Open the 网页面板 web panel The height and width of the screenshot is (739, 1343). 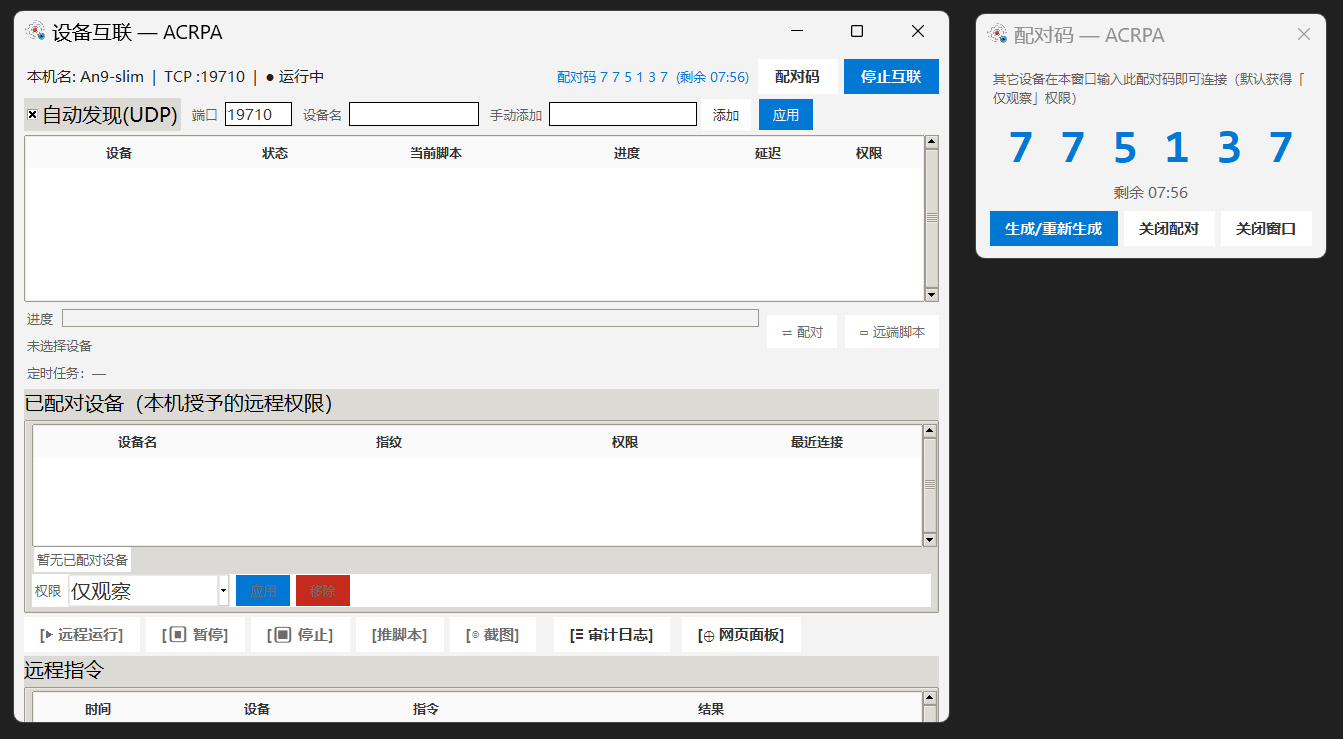pos(741,635)
